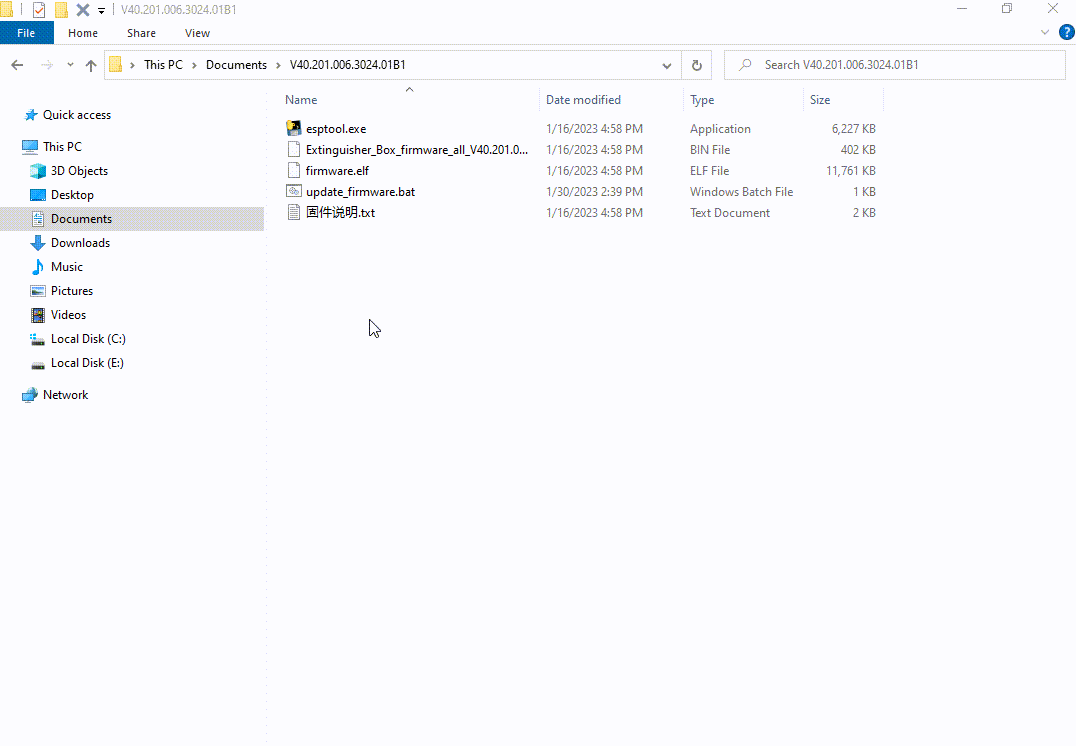Click the Help question mark icon

coord(1066,33)
